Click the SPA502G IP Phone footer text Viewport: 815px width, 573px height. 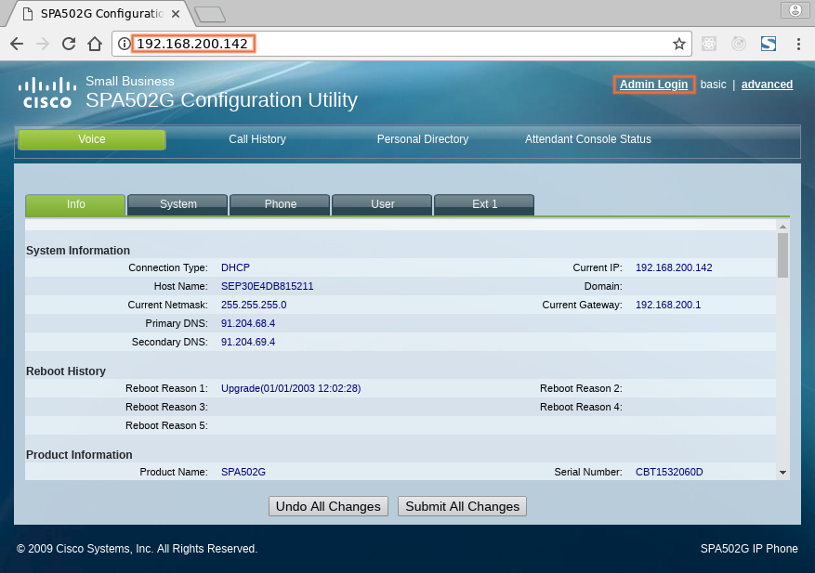coord(749,549)
